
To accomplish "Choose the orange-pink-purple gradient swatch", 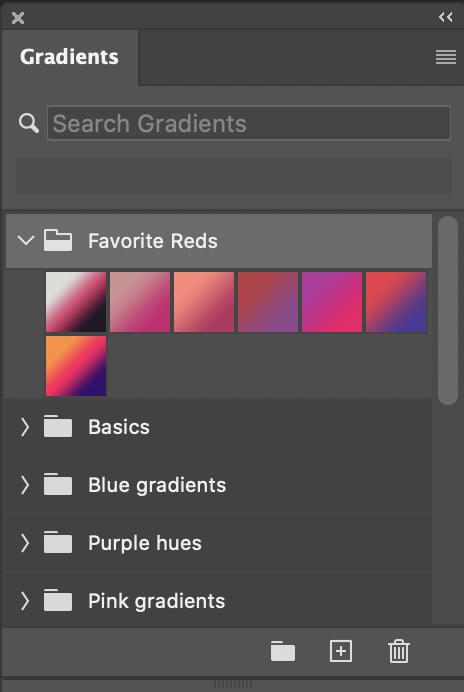I will (x=76, y=366).
